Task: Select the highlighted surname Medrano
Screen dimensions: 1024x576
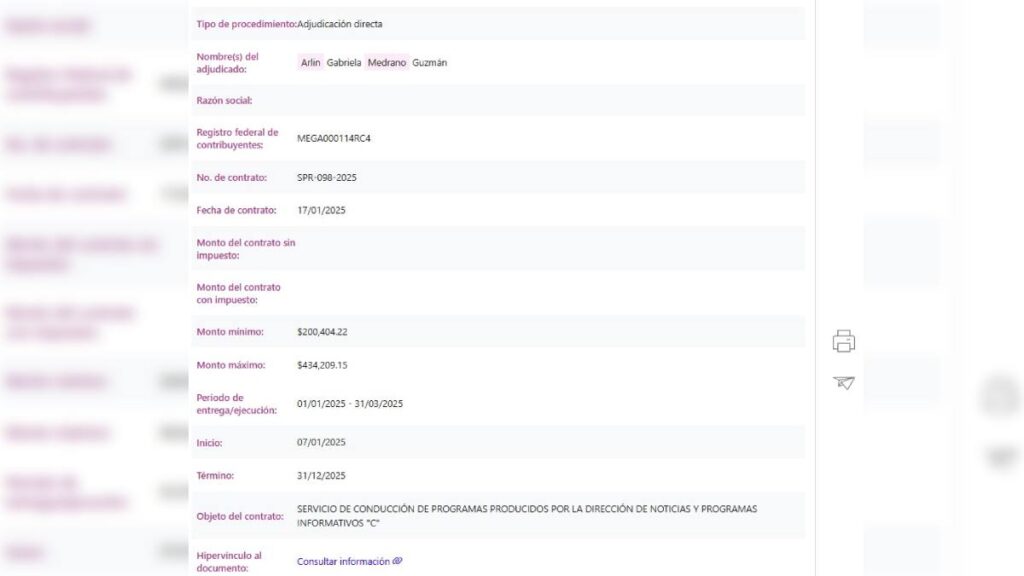Action: point(387,62)
